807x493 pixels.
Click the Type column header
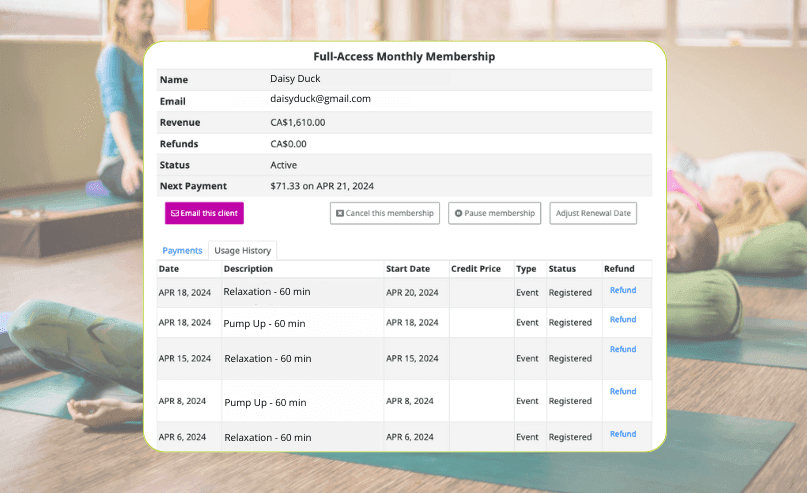[x=525, y=269]
